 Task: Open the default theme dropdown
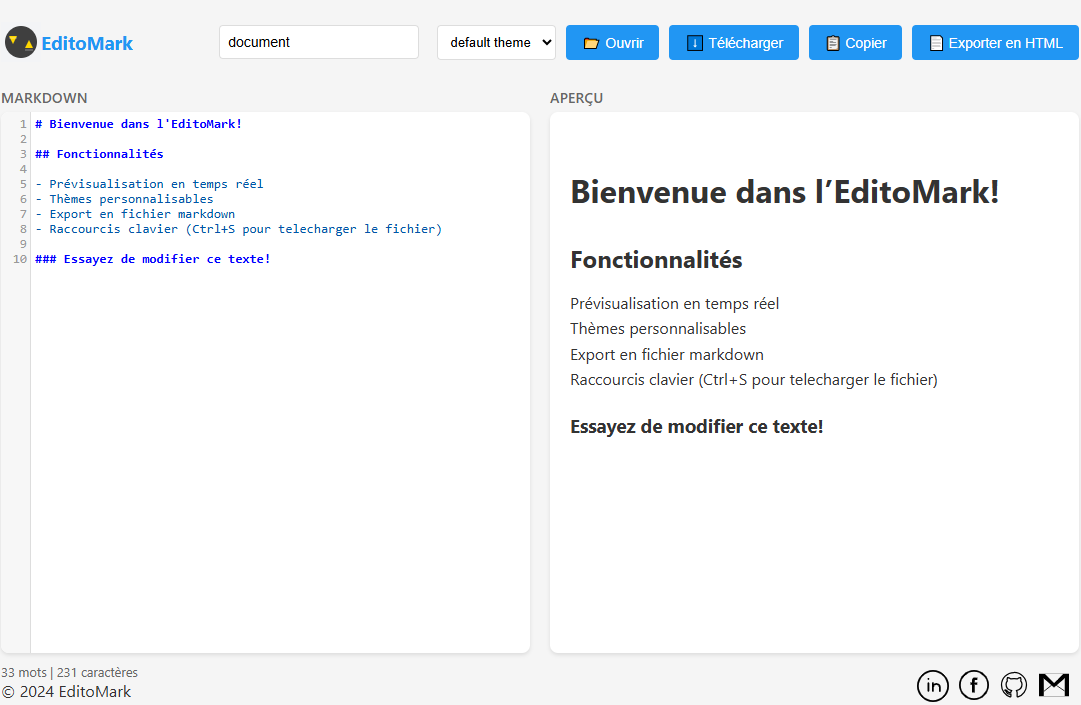pyautogui.click(x=496, y=43)
